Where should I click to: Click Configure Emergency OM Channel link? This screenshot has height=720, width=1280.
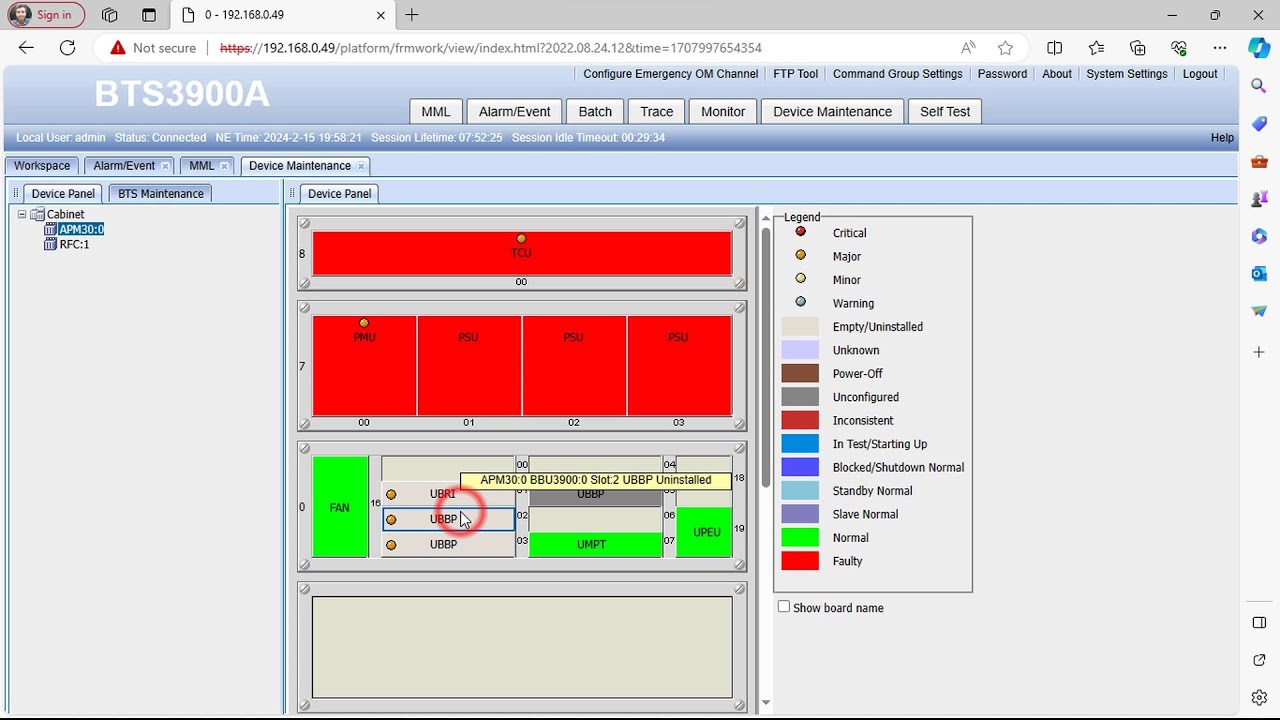(670, 74)
